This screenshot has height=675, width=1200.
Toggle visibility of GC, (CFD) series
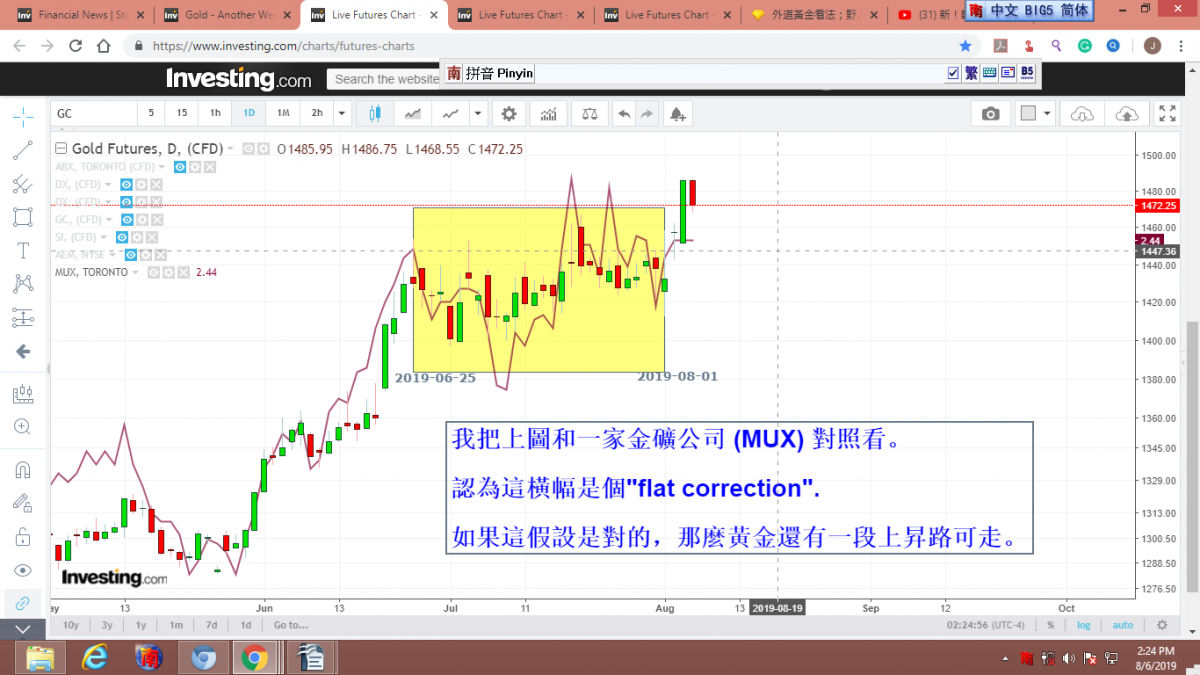coord(125,219)
